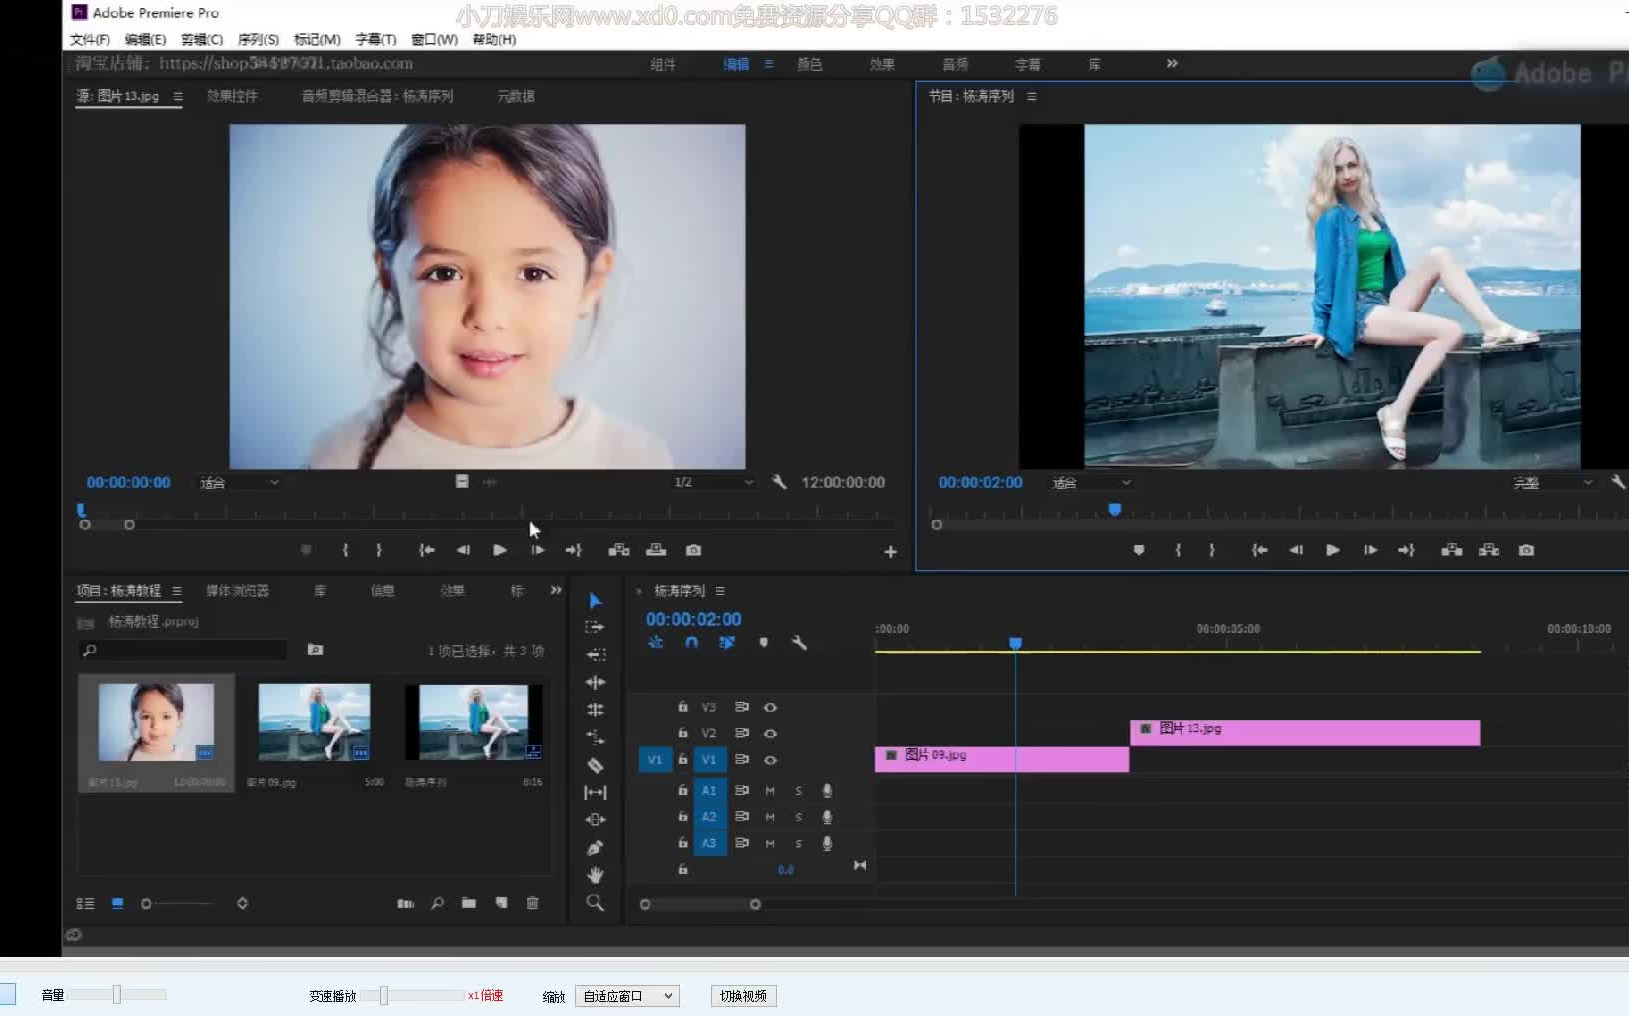Open the 自适应窗口 zoom dropdown

628,996
